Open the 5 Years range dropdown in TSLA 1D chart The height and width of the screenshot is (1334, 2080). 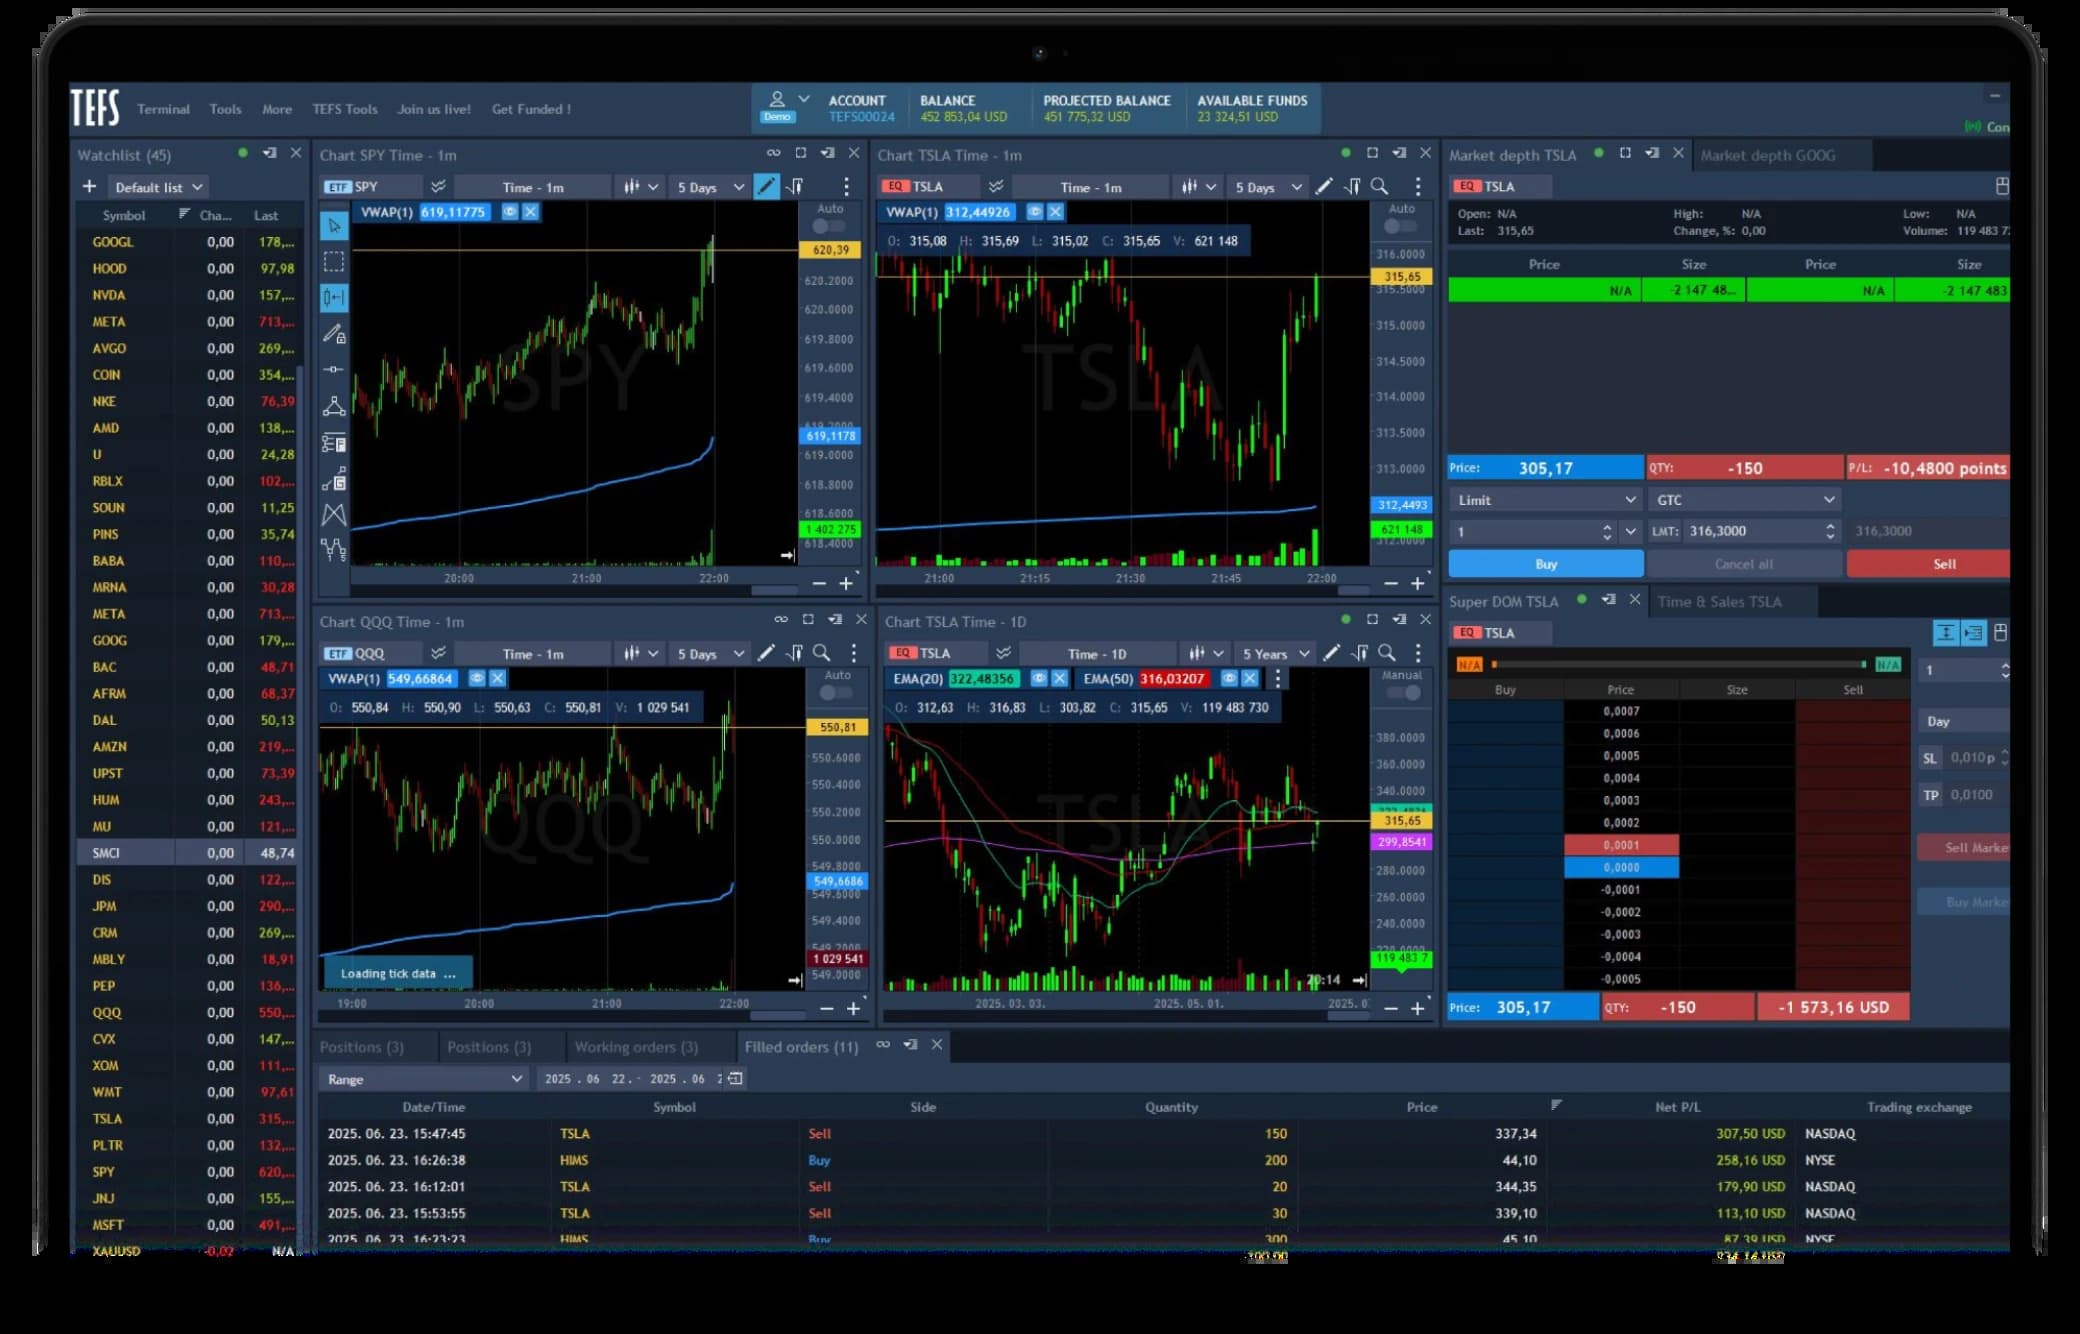1275,653
